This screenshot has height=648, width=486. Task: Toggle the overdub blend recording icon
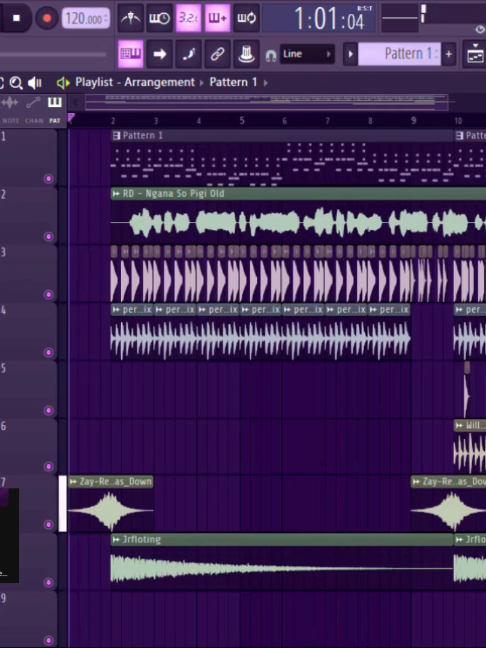(217, 18)
